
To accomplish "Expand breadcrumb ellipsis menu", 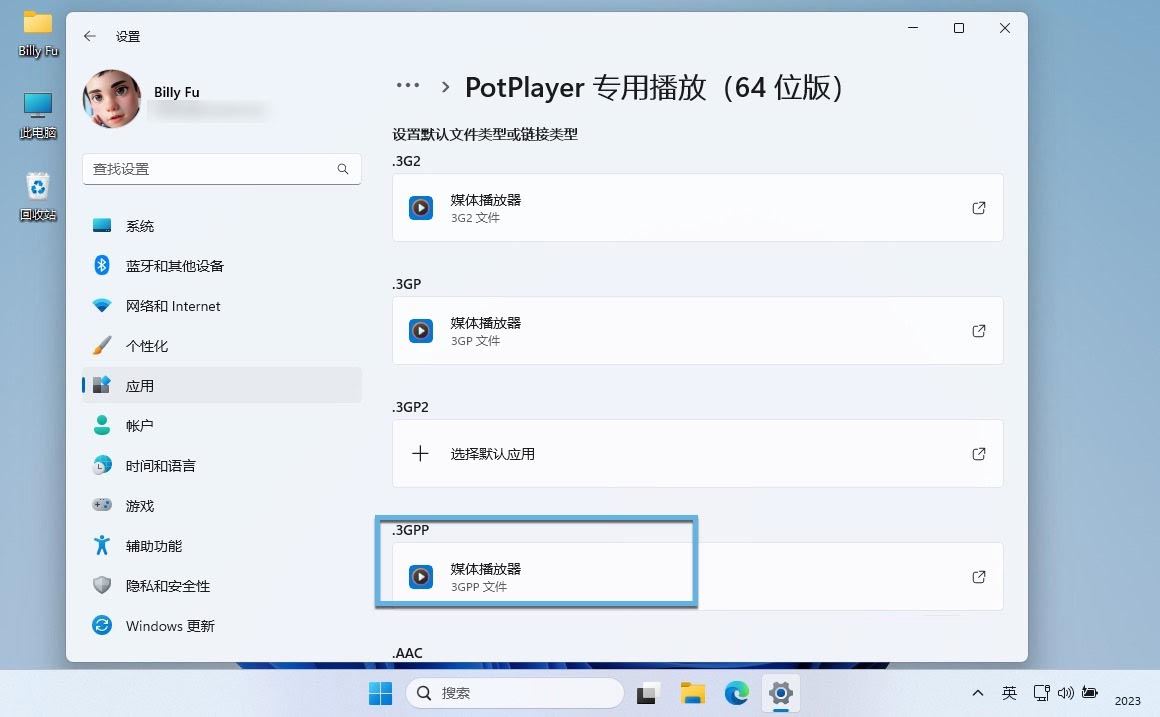I will [x=408, y=86].
